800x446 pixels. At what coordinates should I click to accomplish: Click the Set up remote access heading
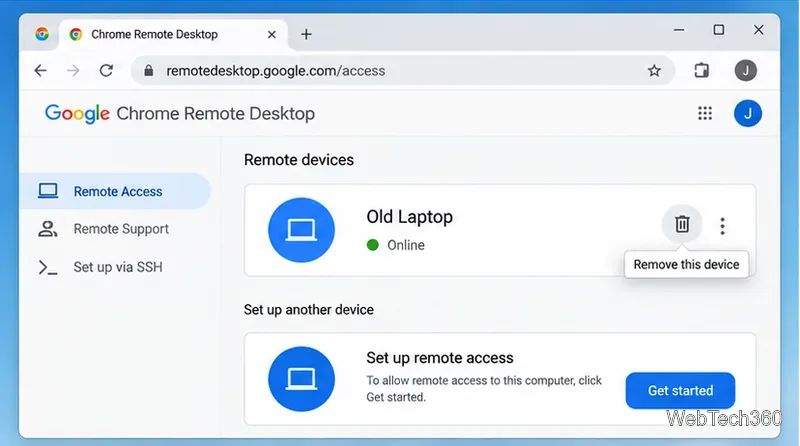coord(440,358)
